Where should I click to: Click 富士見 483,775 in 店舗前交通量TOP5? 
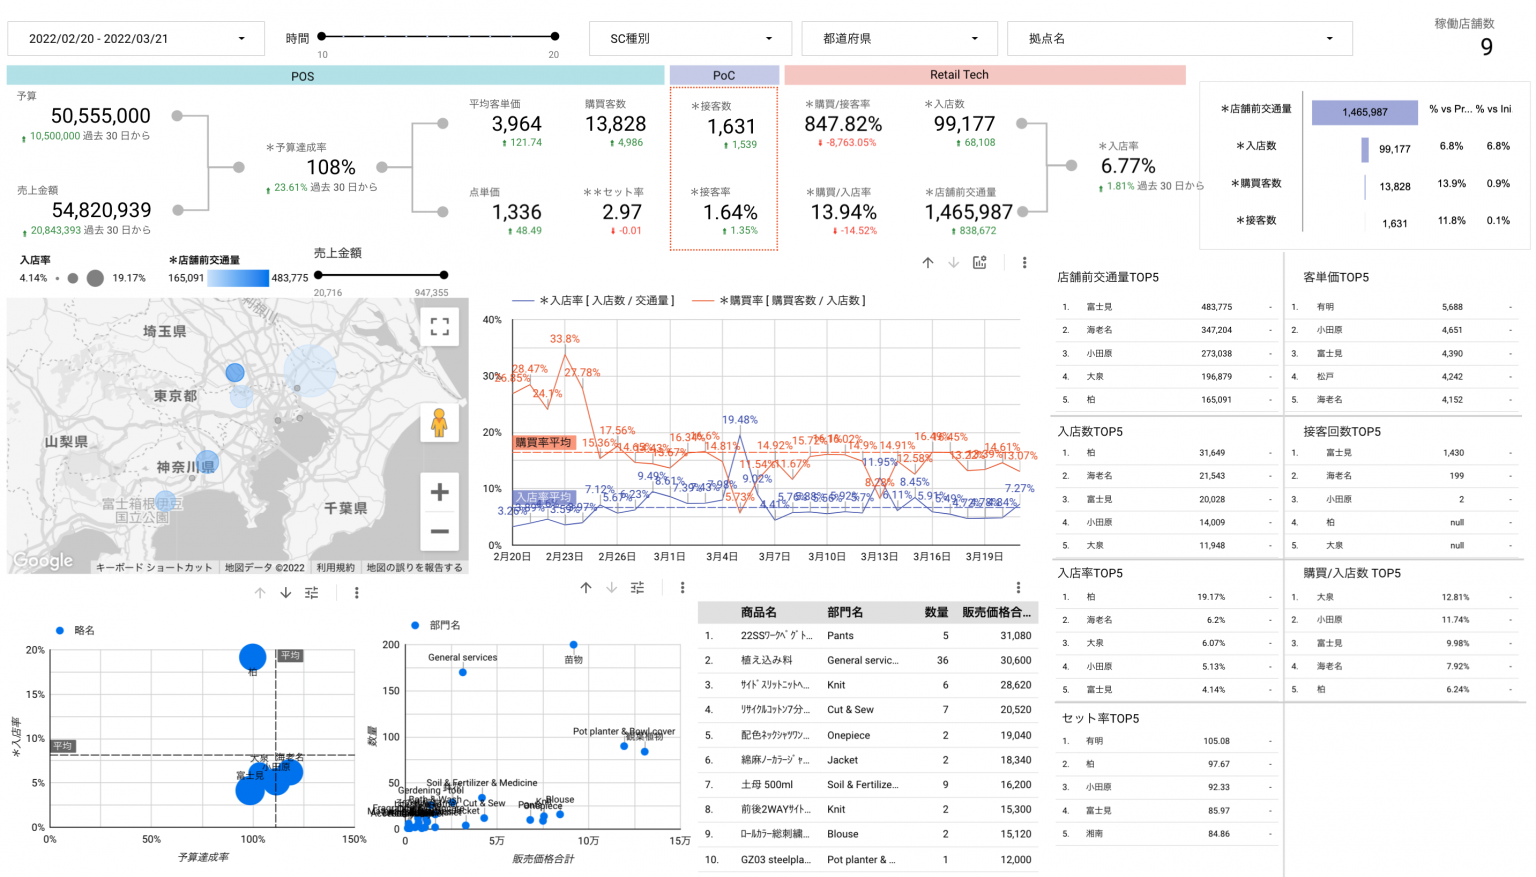[x=1166, y=307]
